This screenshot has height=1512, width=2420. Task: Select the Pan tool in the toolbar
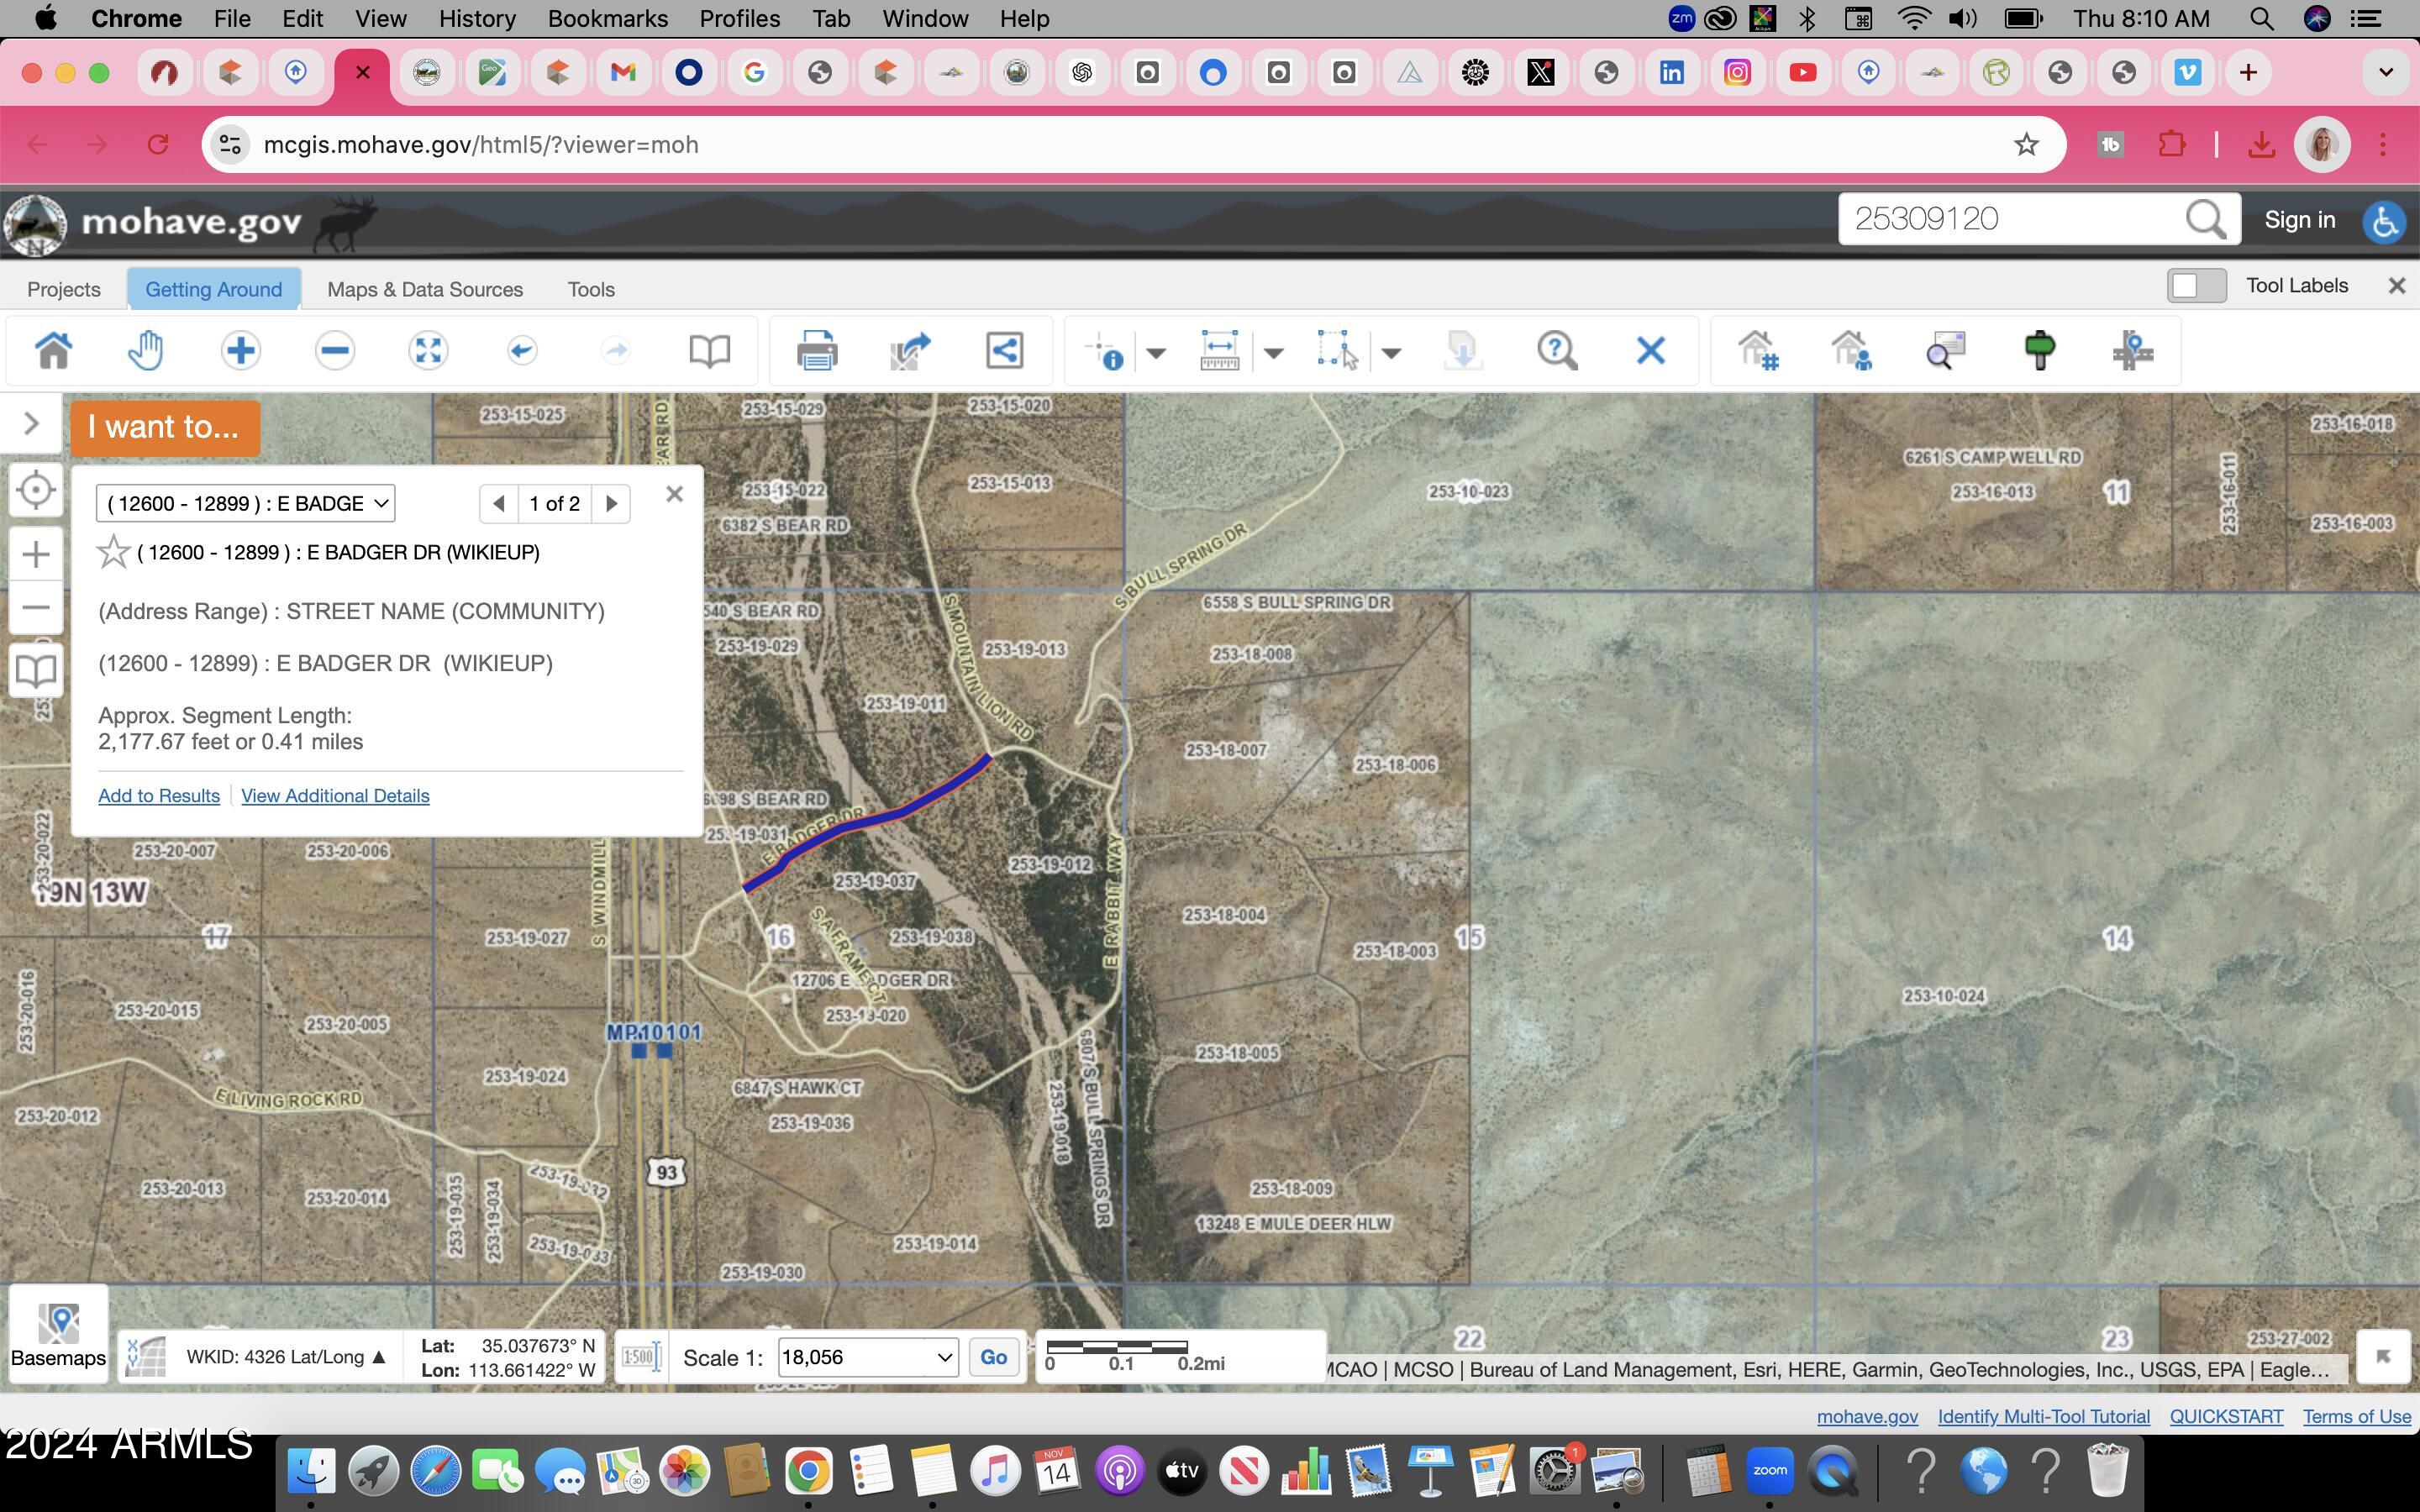[147, 350]
